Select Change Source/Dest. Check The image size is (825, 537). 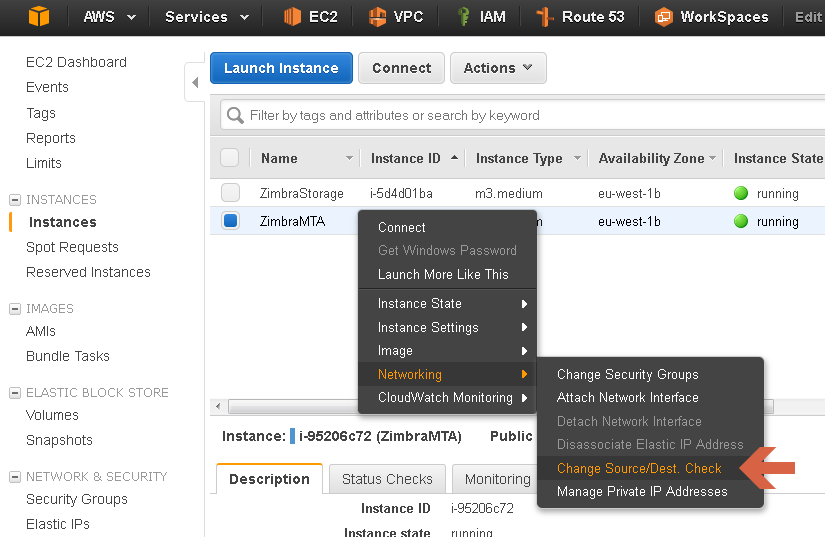pos(639,468)
